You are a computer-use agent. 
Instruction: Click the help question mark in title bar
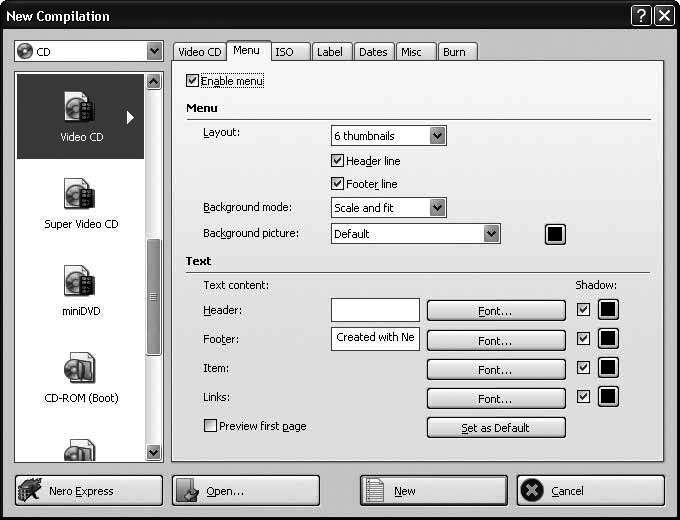point(641,16)
